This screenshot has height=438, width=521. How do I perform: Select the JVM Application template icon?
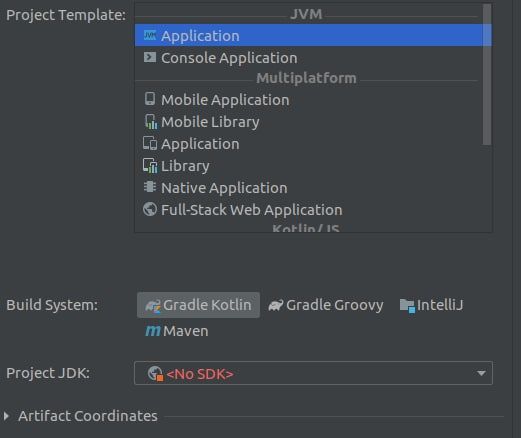point(150,35)
